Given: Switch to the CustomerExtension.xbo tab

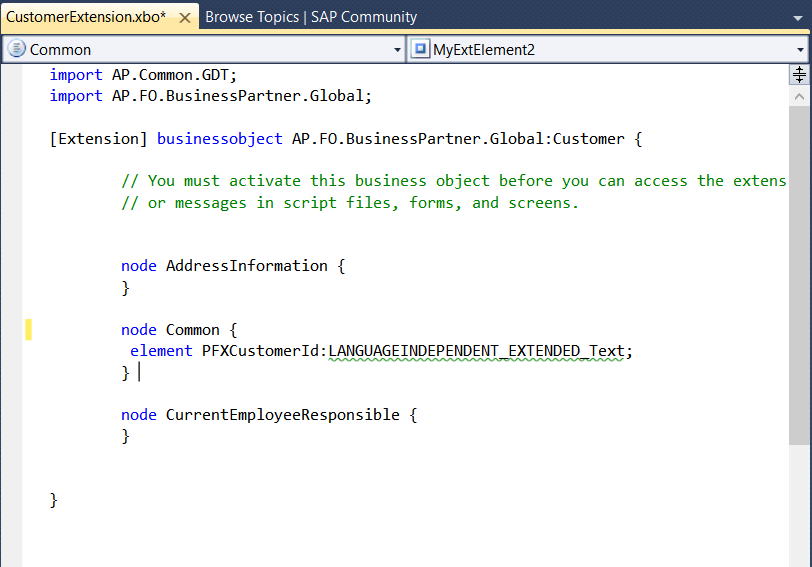Looking at the screenshot, I should [x=86, y=17].
